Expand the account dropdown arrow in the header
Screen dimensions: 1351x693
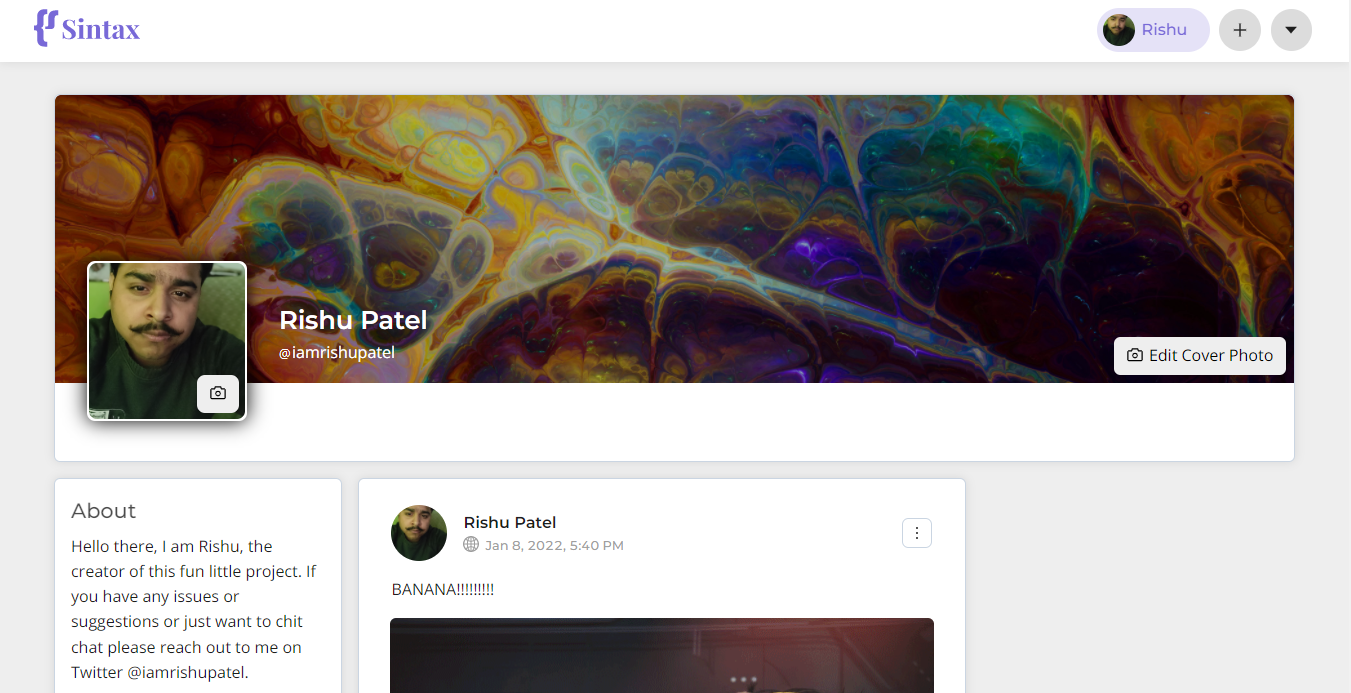1291,30
